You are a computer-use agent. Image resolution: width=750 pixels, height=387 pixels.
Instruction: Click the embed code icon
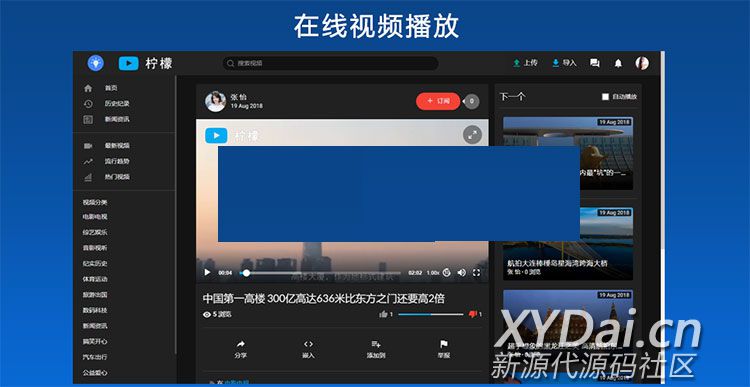[x=309, y=344]
